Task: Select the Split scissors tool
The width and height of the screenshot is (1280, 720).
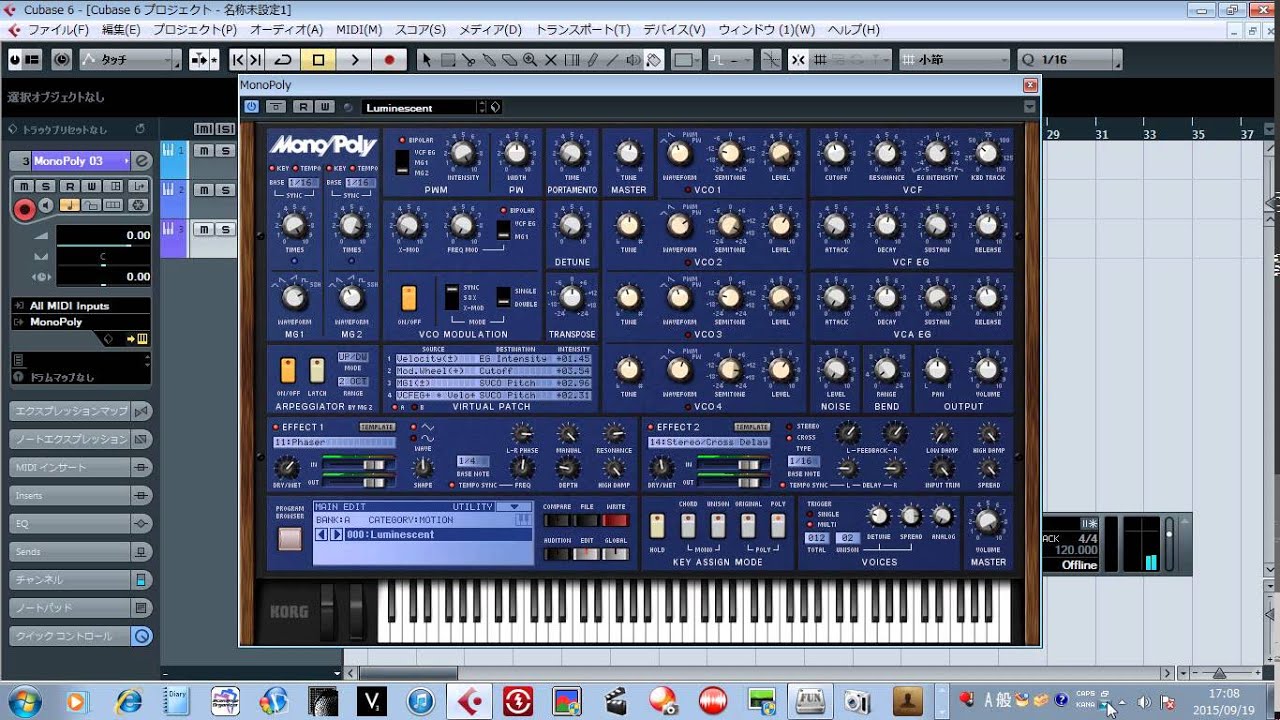Action: pos(469,60)
